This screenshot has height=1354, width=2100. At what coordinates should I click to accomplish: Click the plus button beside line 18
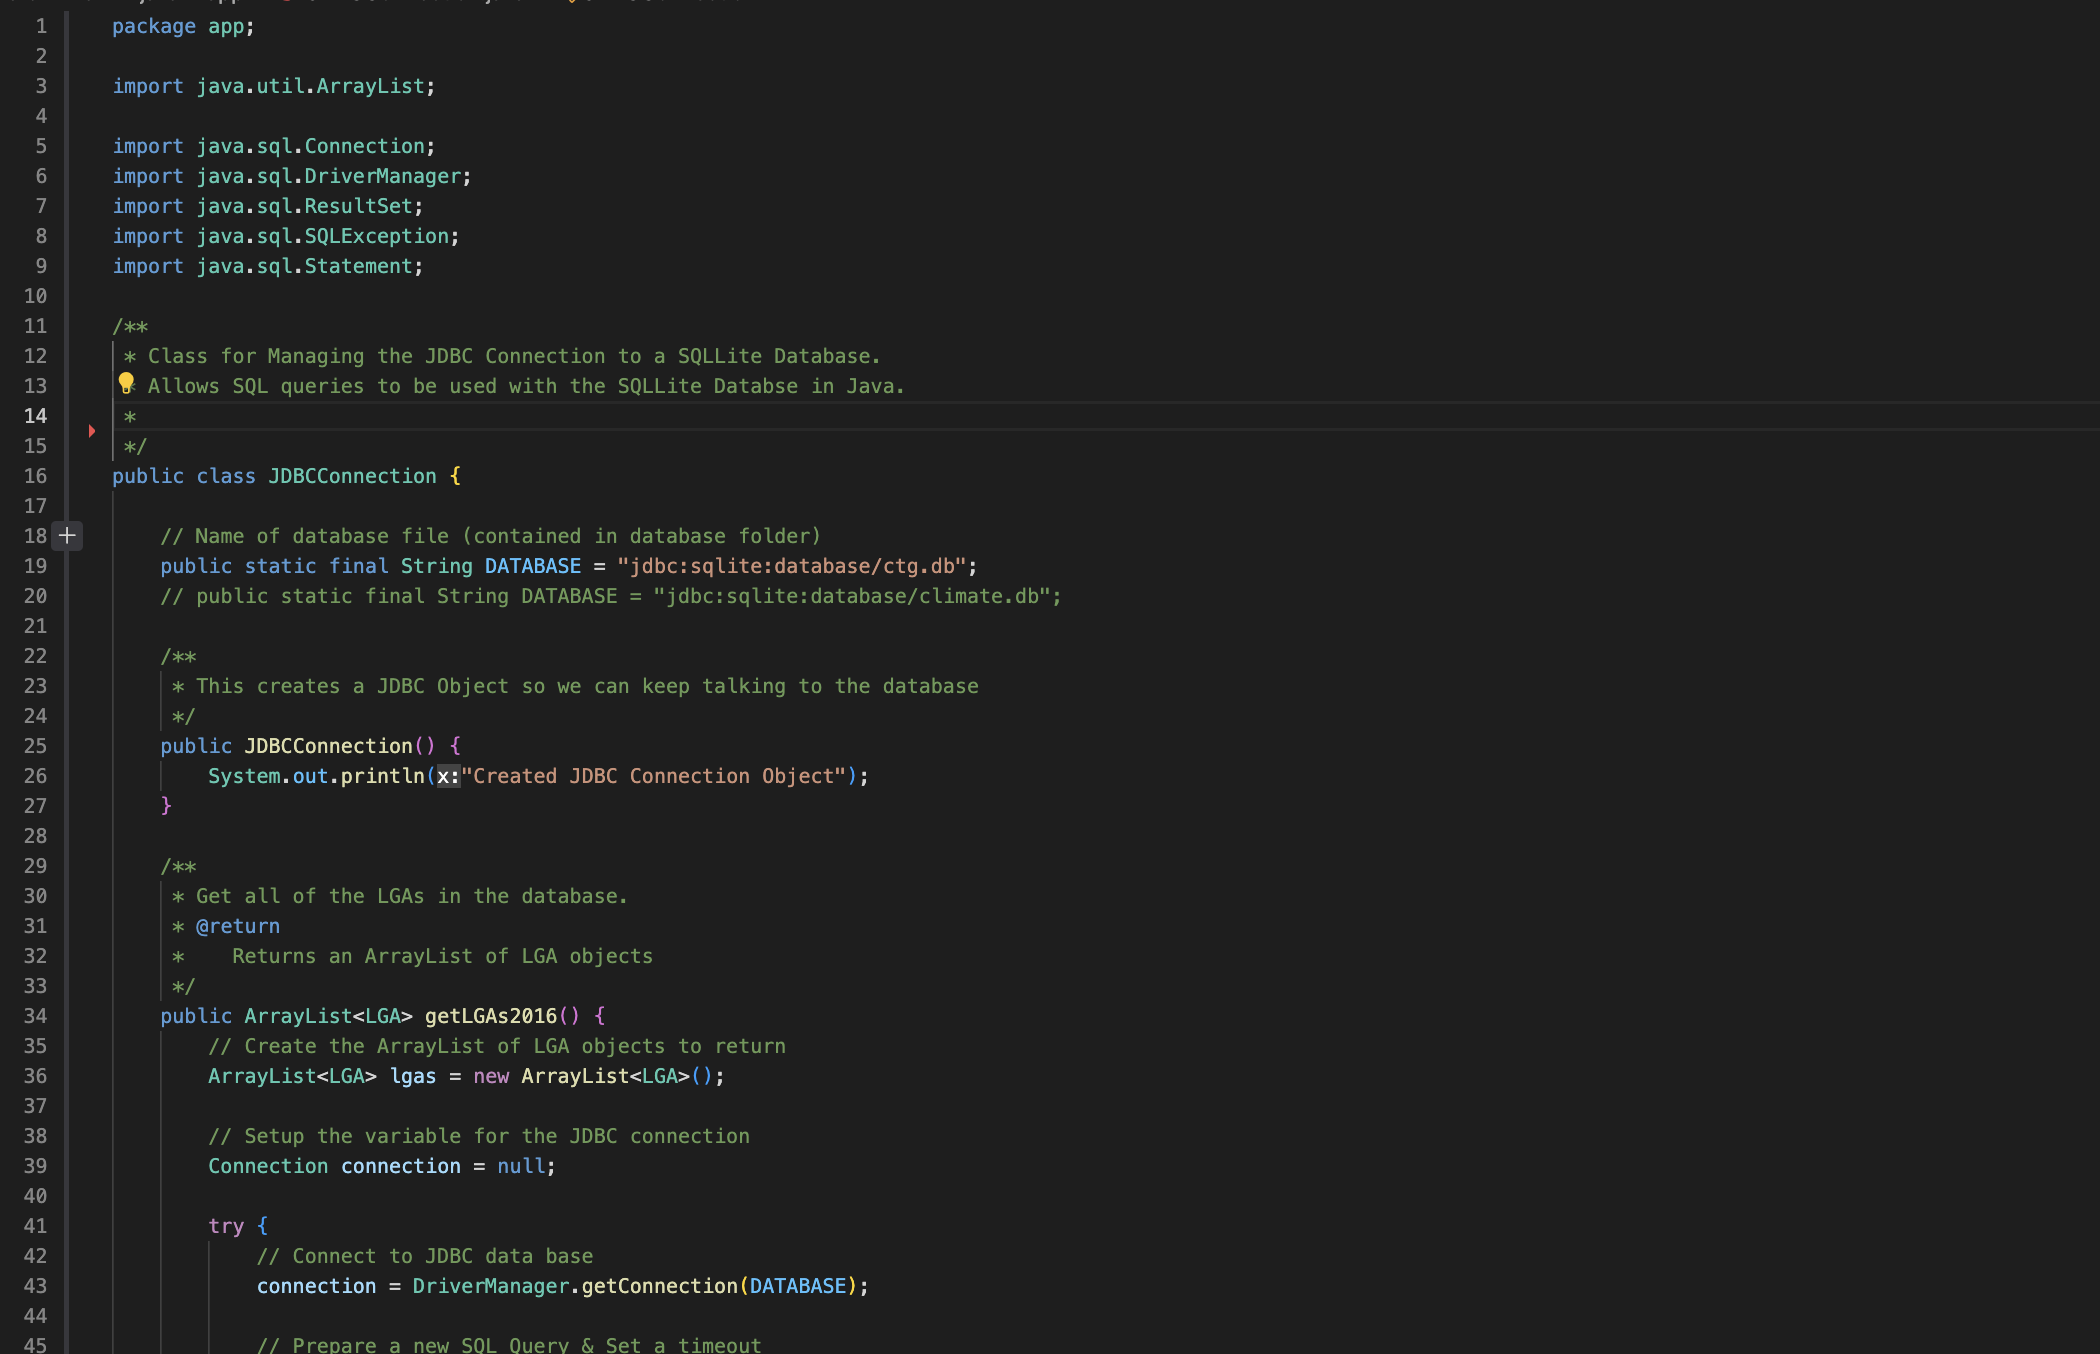[x=67, y=536]
